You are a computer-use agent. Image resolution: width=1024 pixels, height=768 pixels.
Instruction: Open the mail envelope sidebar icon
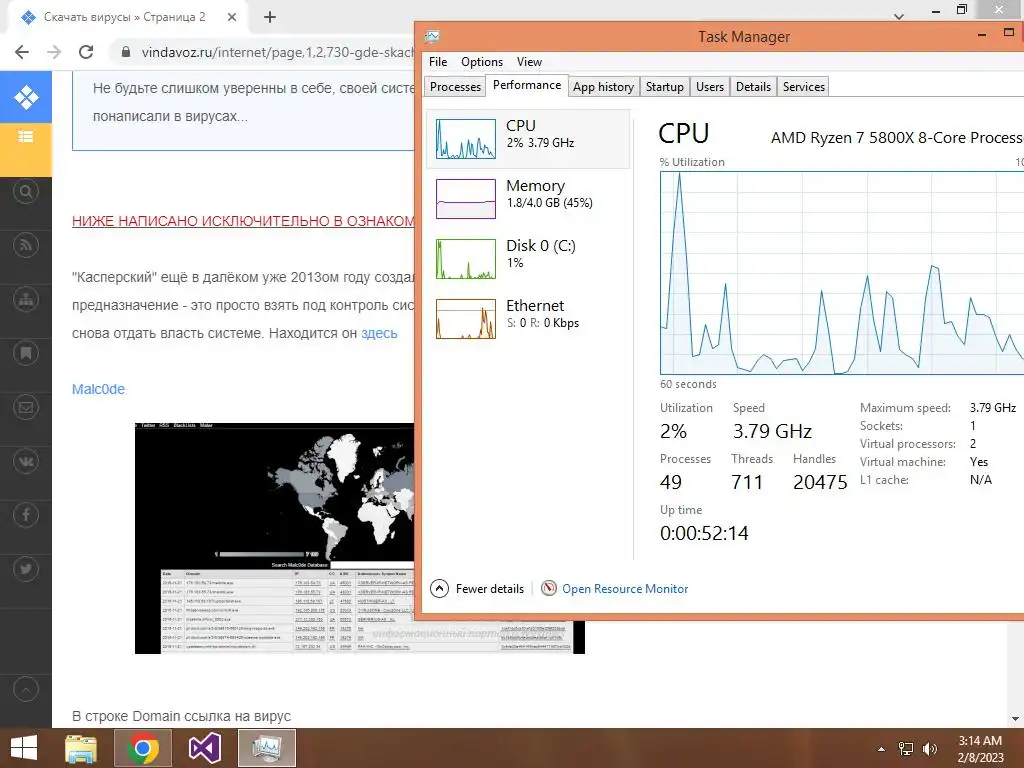[x=26, y=408]
